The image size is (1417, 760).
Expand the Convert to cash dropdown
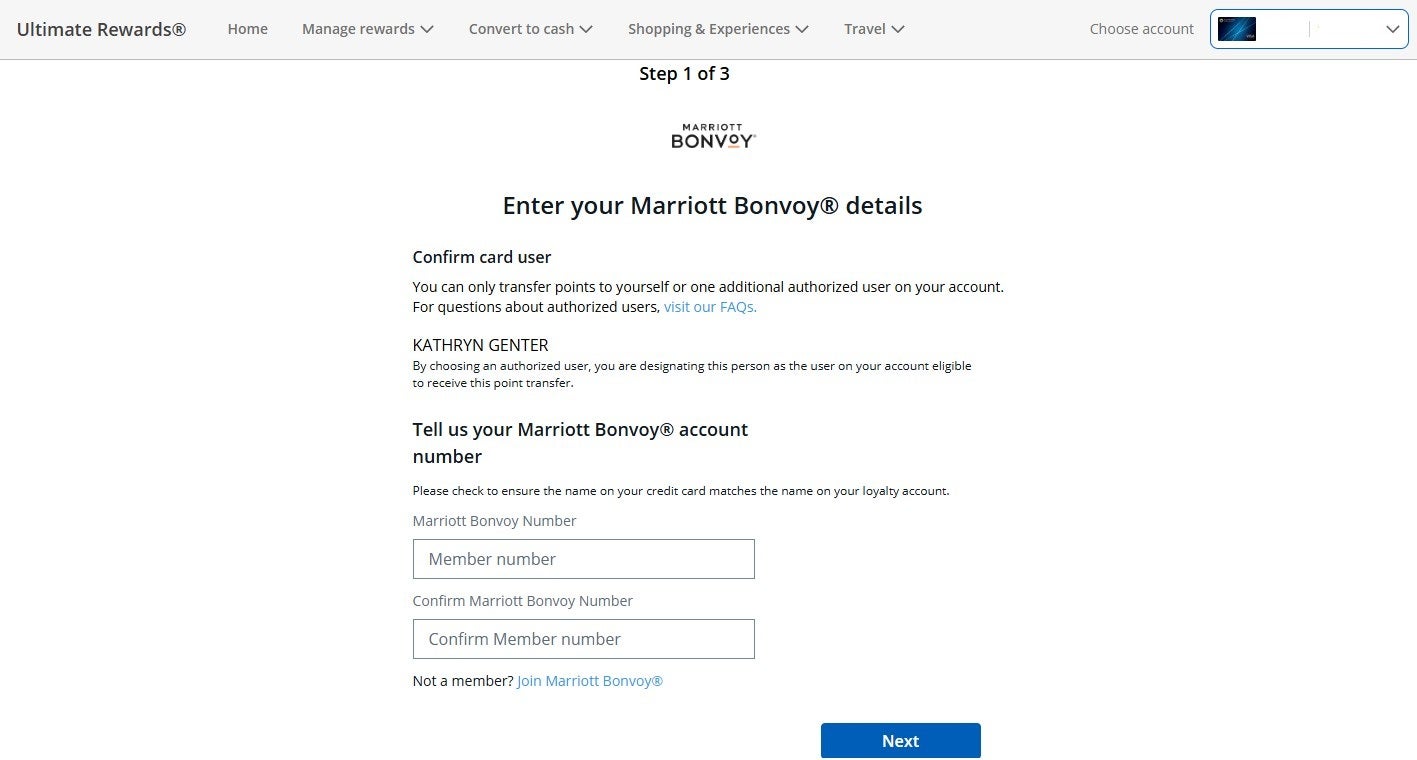point(530,29)
